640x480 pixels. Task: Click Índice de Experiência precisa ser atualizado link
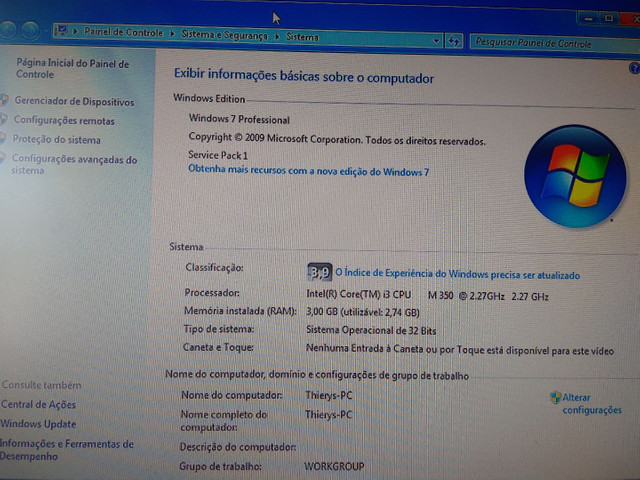(x=458, y=274)
